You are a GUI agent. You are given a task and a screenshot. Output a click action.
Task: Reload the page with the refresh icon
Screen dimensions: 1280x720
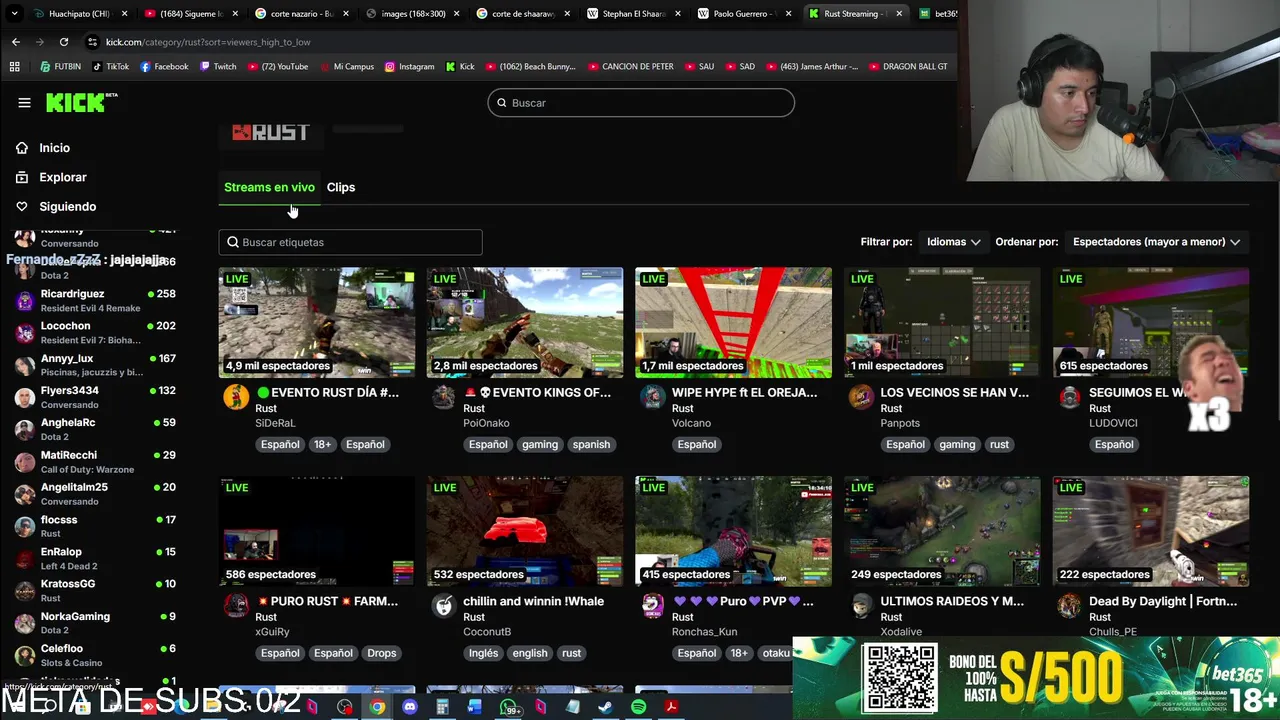(64, 42)
